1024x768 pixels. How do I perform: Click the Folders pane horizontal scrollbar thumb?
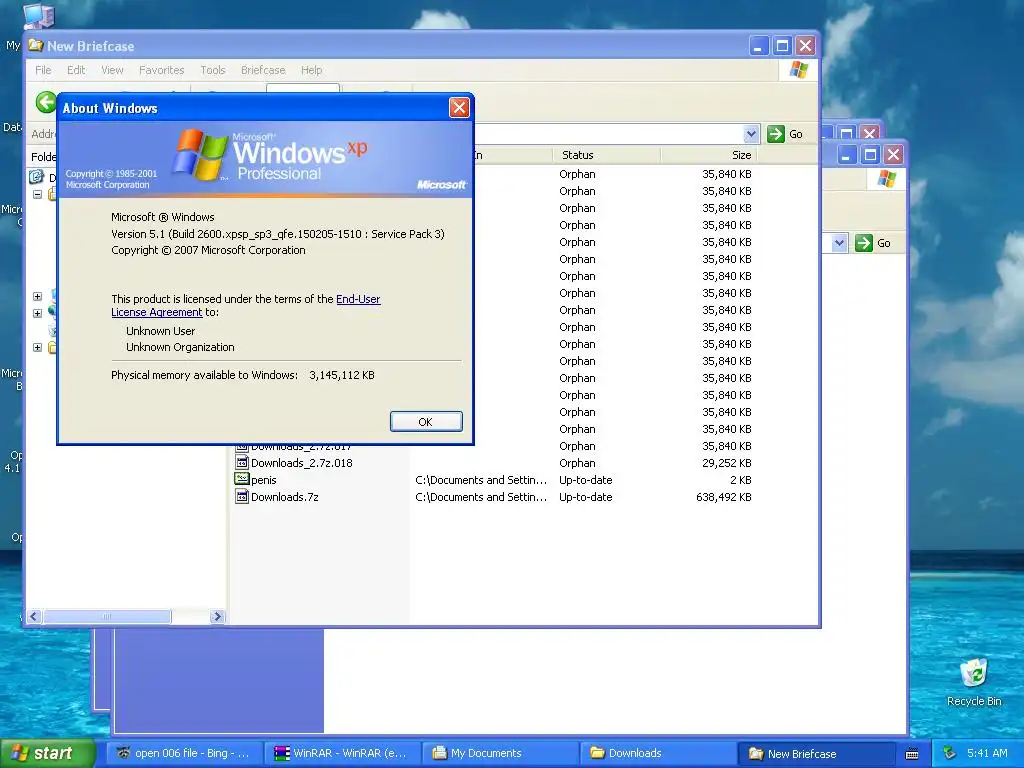[x=107, y=616]
